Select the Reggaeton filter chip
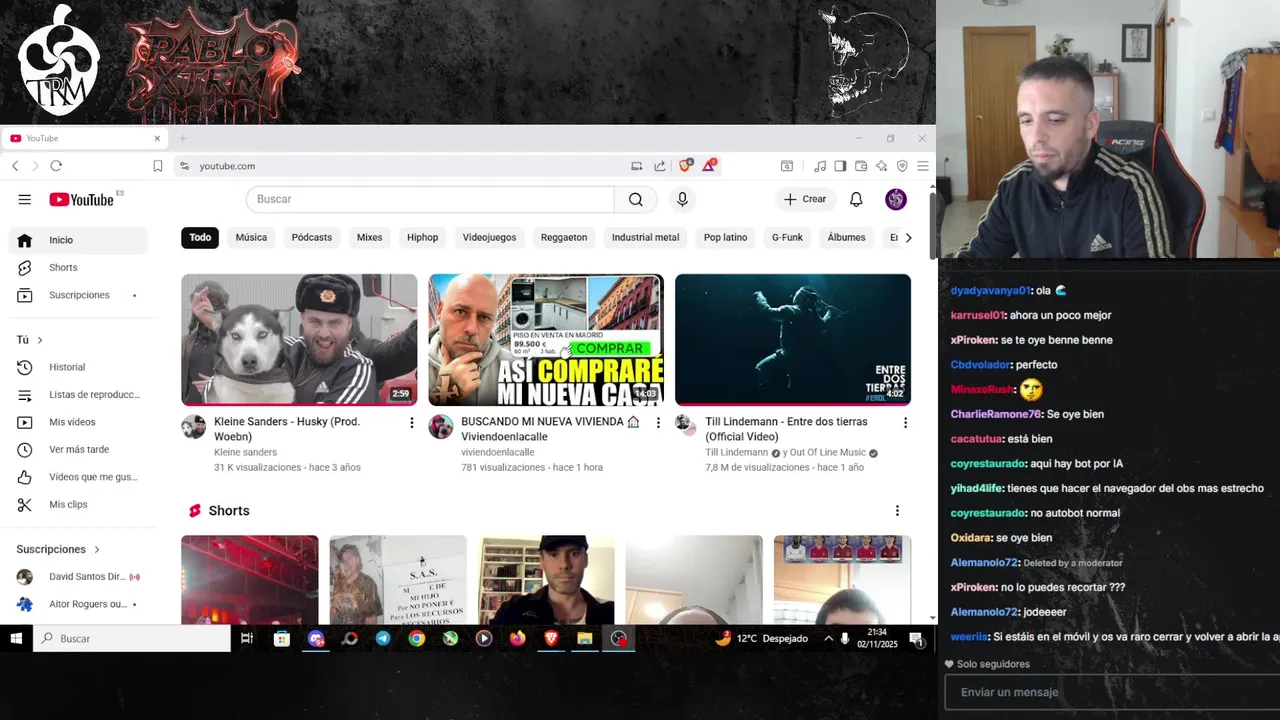This screenshot has height=720, width=1280. click(564, 237)
